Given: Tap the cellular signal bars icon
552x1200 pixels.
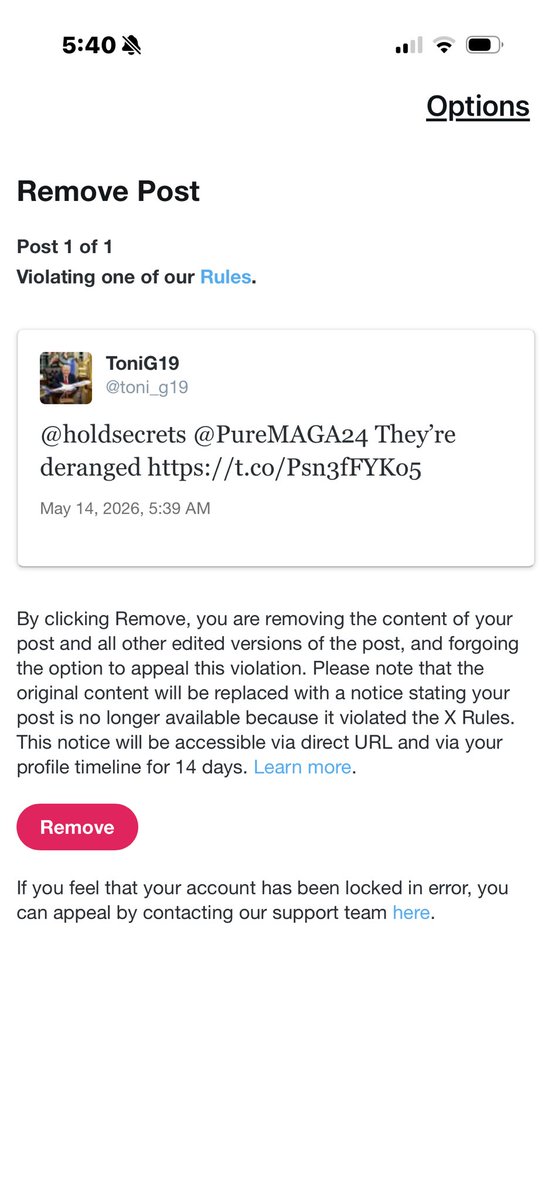Looking at the screenshot, I should point(408,45).
